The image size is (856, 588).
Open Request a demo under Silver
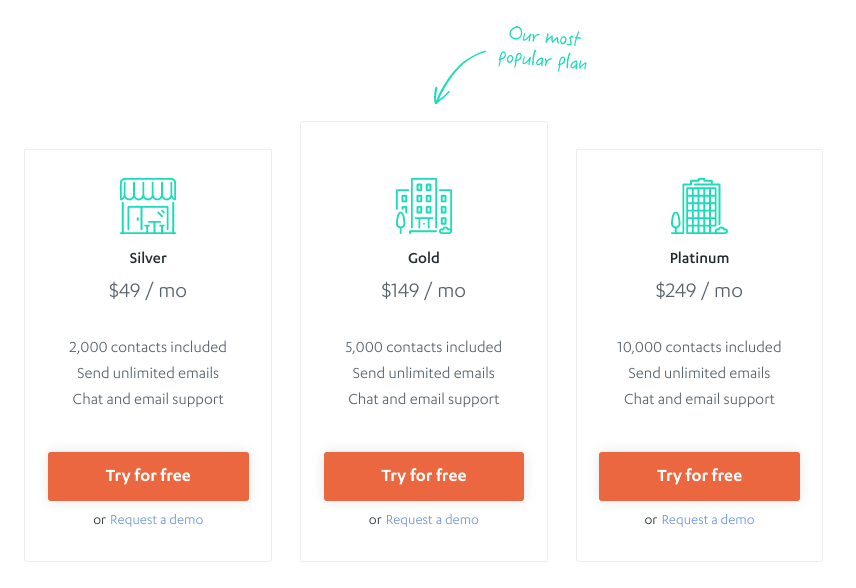coord(157,520)
